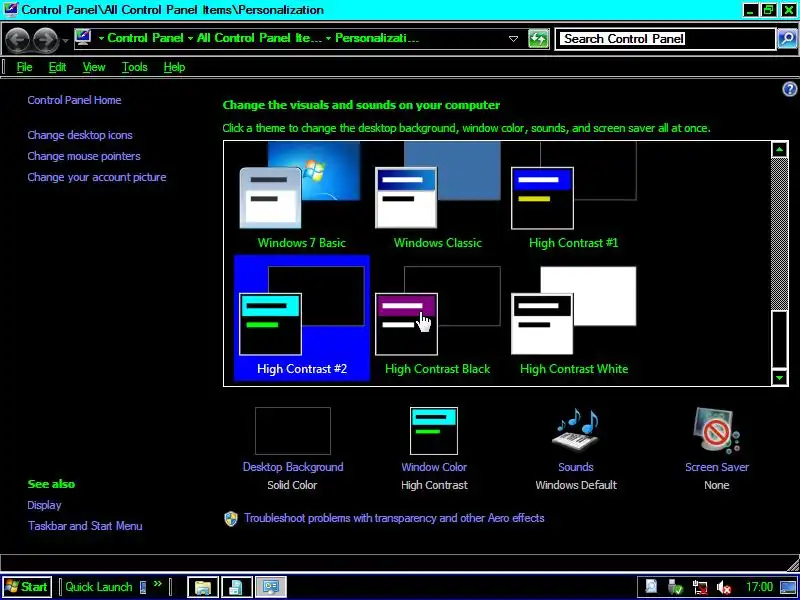Click the Desktop Background preview icon
The height and width of the screenshot is (600, 800).
point(293,431)
